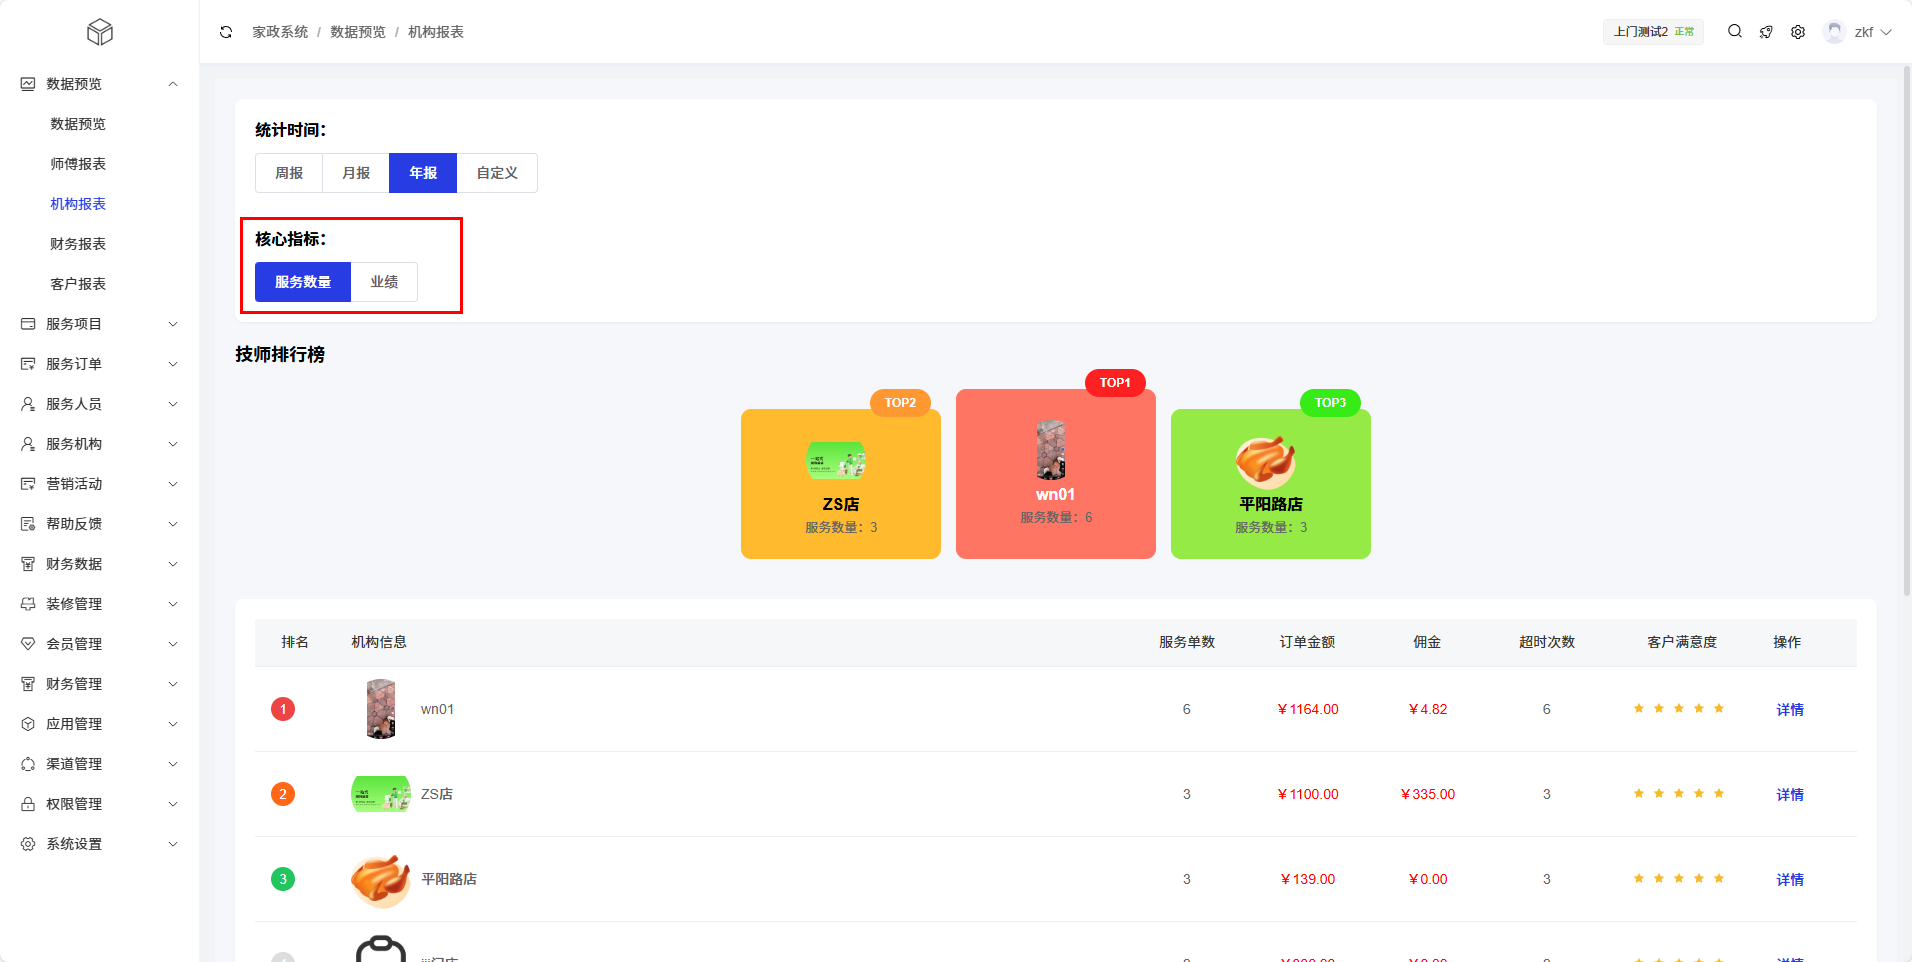Open the 财务报表 submenu page
This screenshot has height=962, width=1912.
pyautogui.click(x=78, y=244)
